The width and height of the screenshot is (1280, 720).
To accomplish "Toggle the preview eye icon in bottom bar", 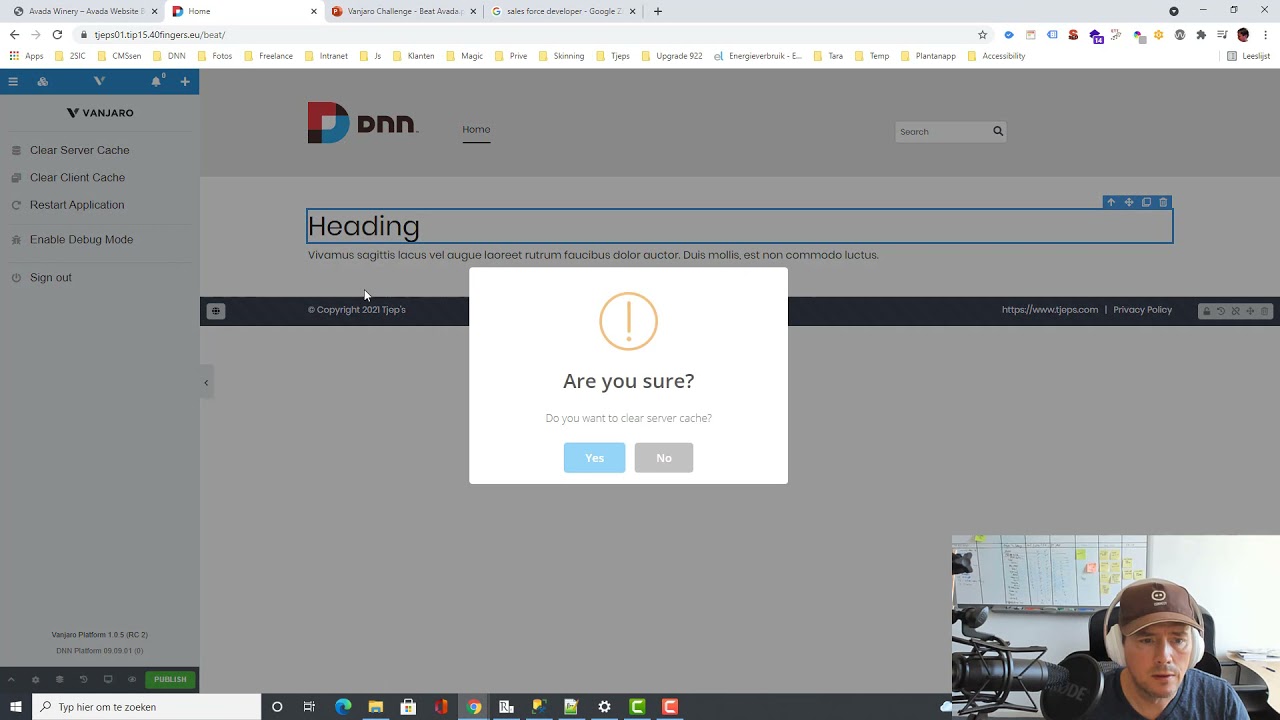I will click(x=132, y=680).
